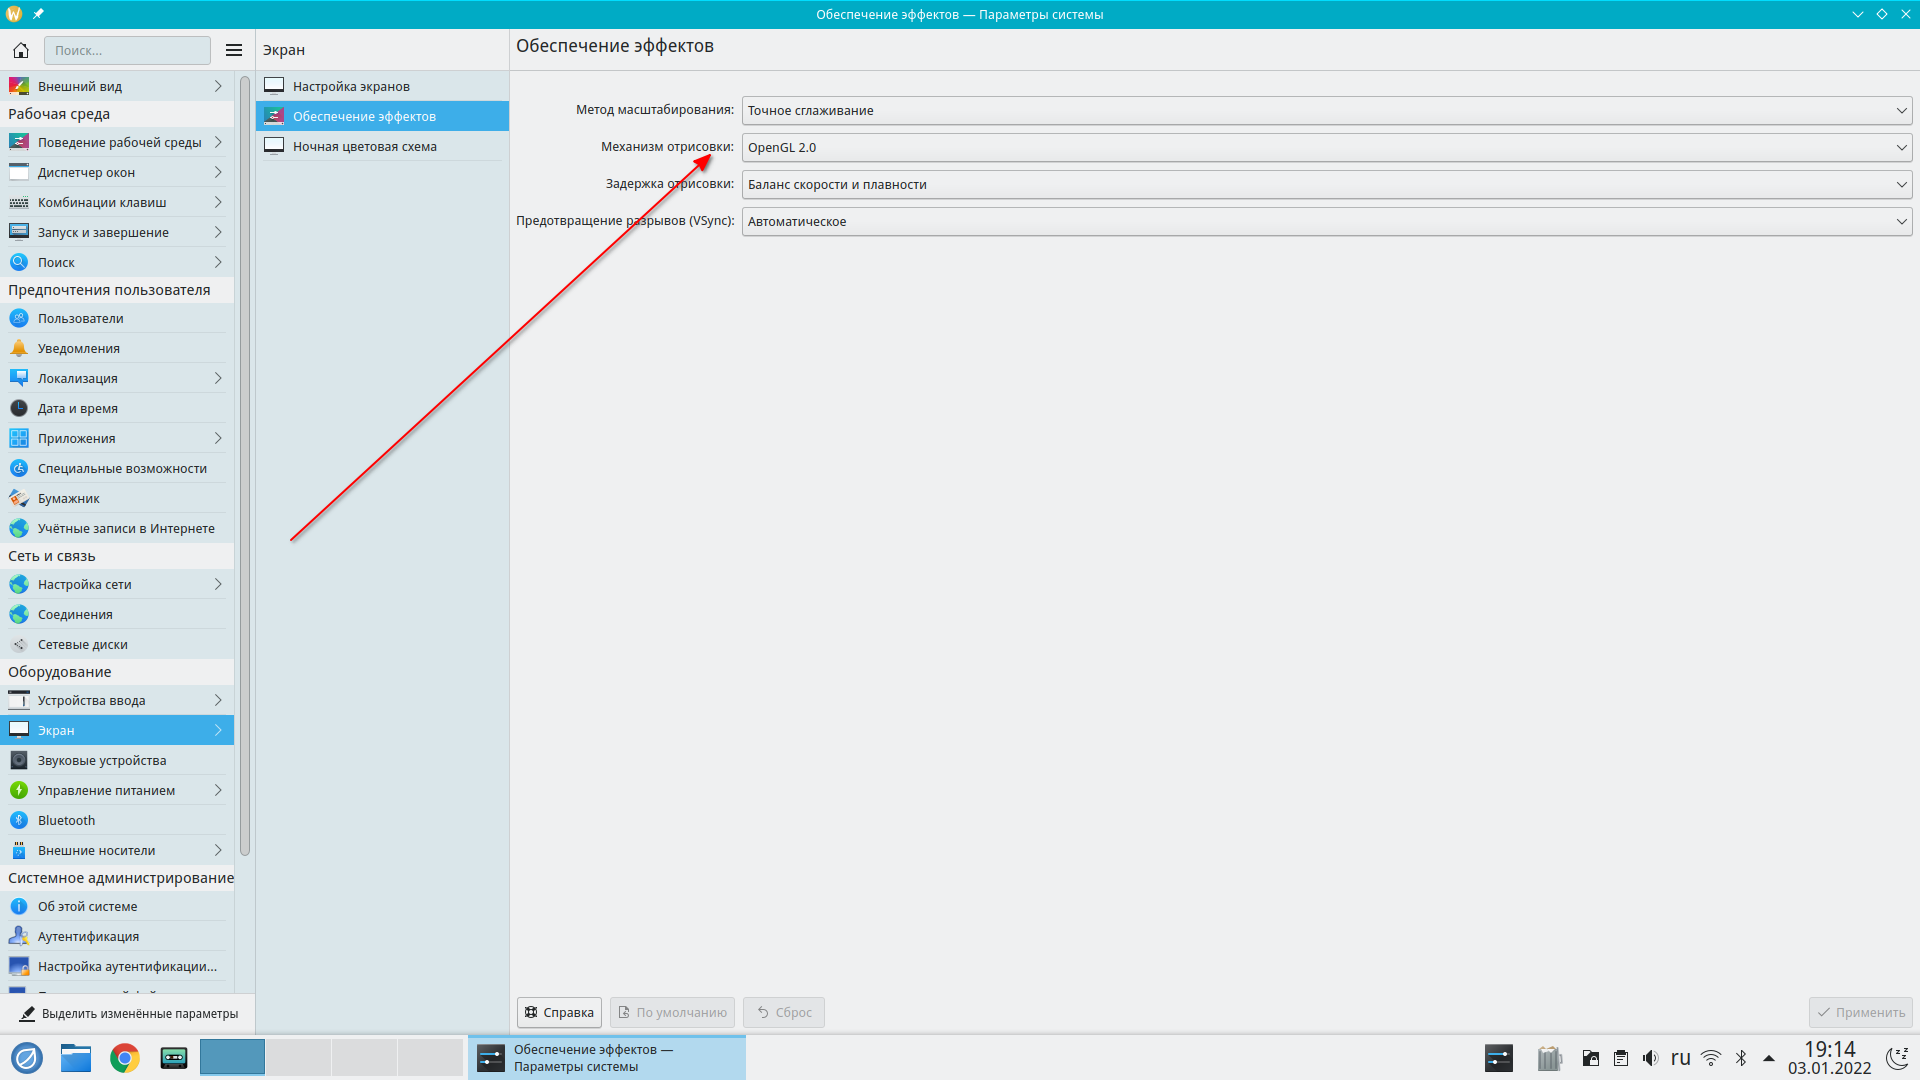1920x1080 pixels.
Task: Open Wi-Fi network icon in system tray
Action: [x=1711, y=1058]
